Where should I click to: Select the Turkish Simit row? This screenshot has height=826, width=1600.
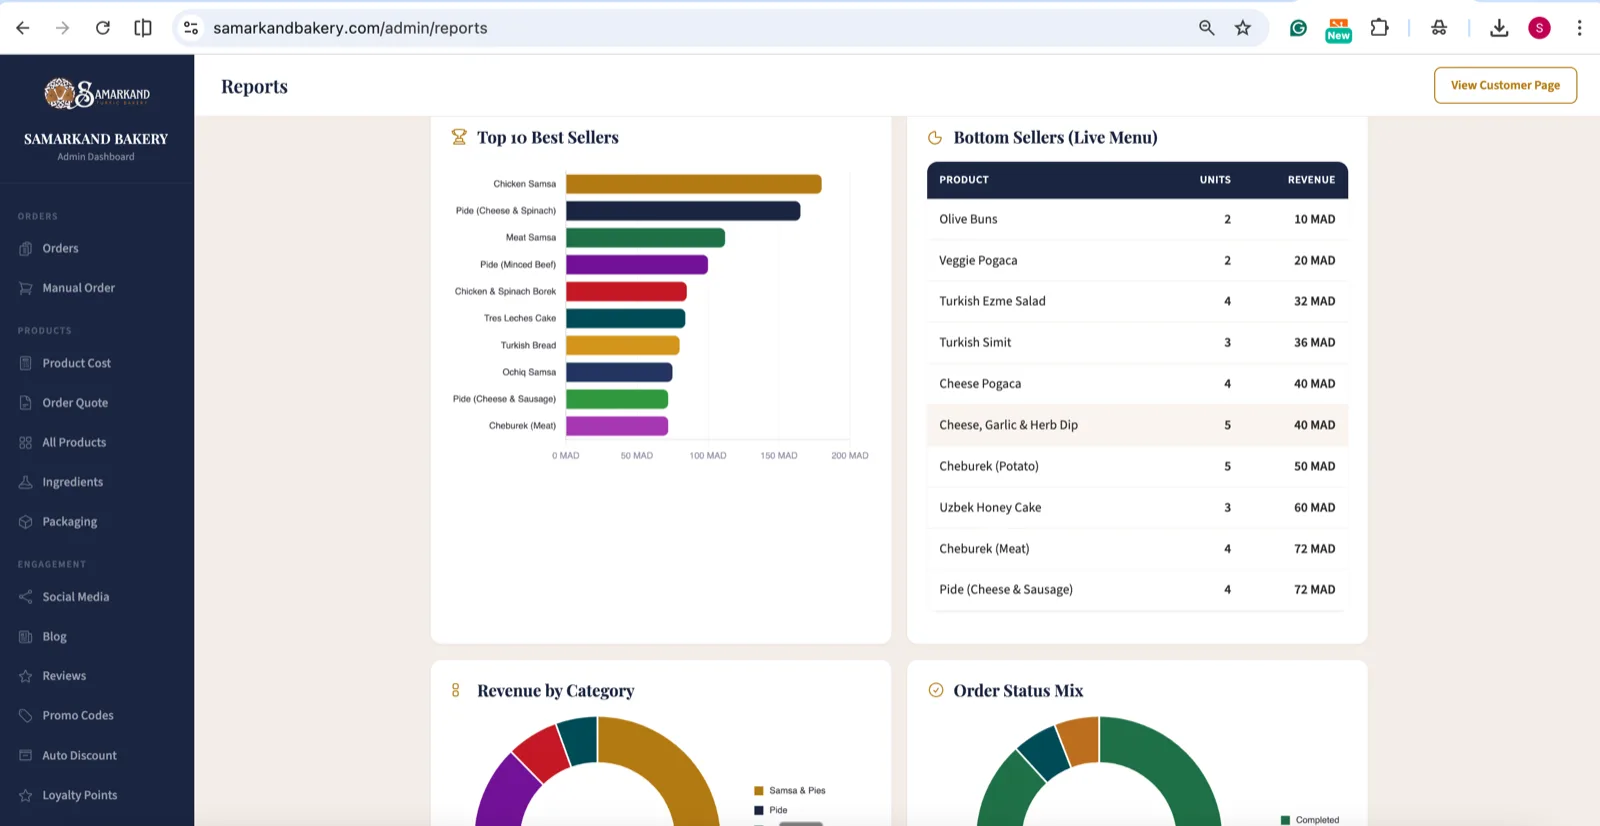pos(1137,342)
